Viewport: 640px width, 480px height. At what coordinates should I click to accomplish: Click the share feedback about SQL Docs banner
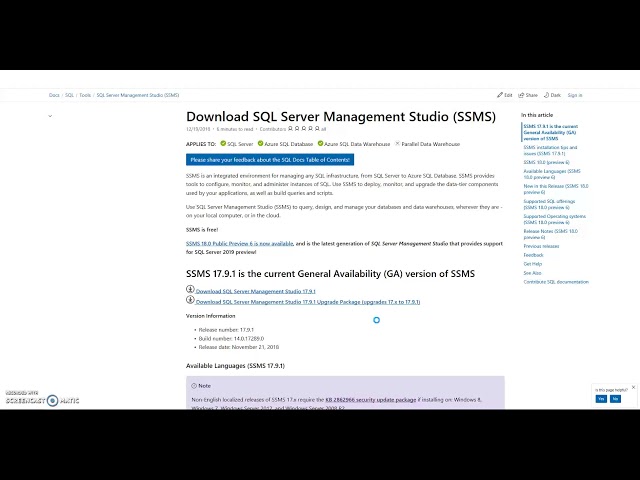(270, 160)
